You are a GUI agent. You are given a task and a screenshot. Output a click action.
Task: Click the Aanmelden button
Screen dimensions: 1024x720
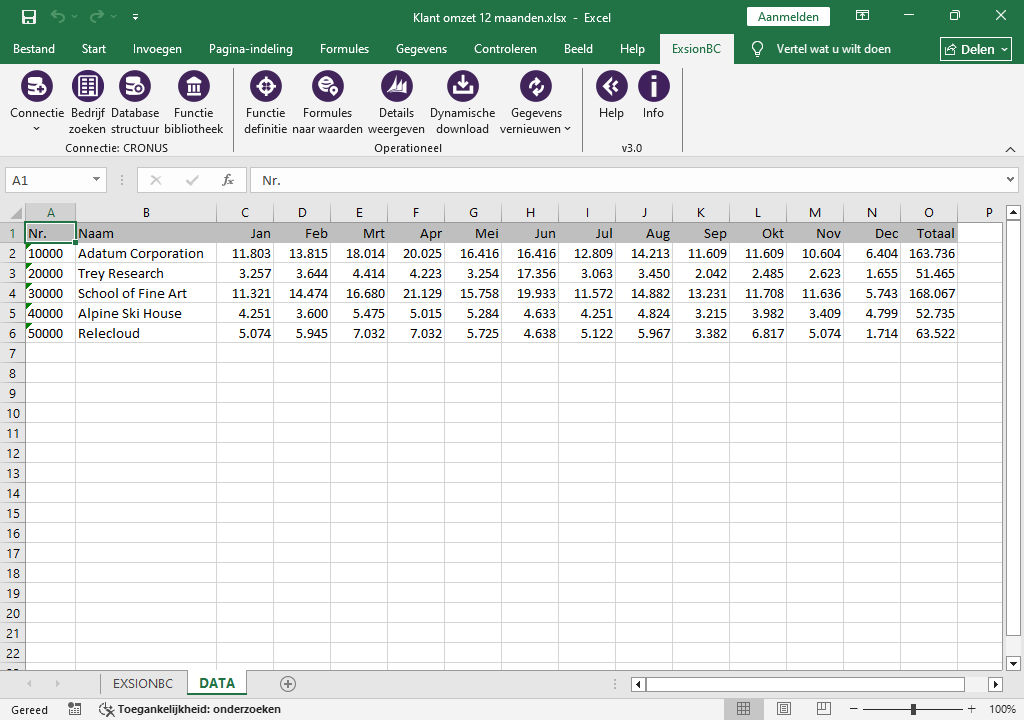[x=788, y=17]
